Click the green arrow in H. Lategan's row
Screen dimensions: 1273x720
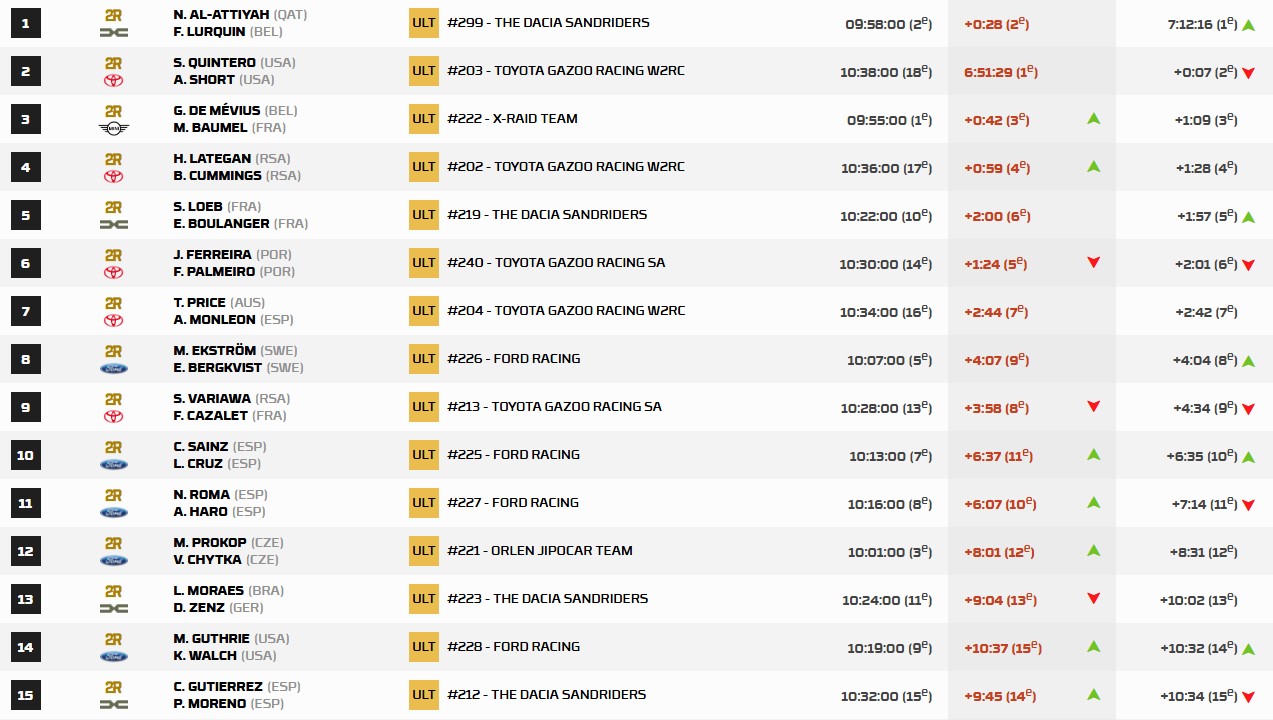pyautogui.click(x=1093, y=167)
